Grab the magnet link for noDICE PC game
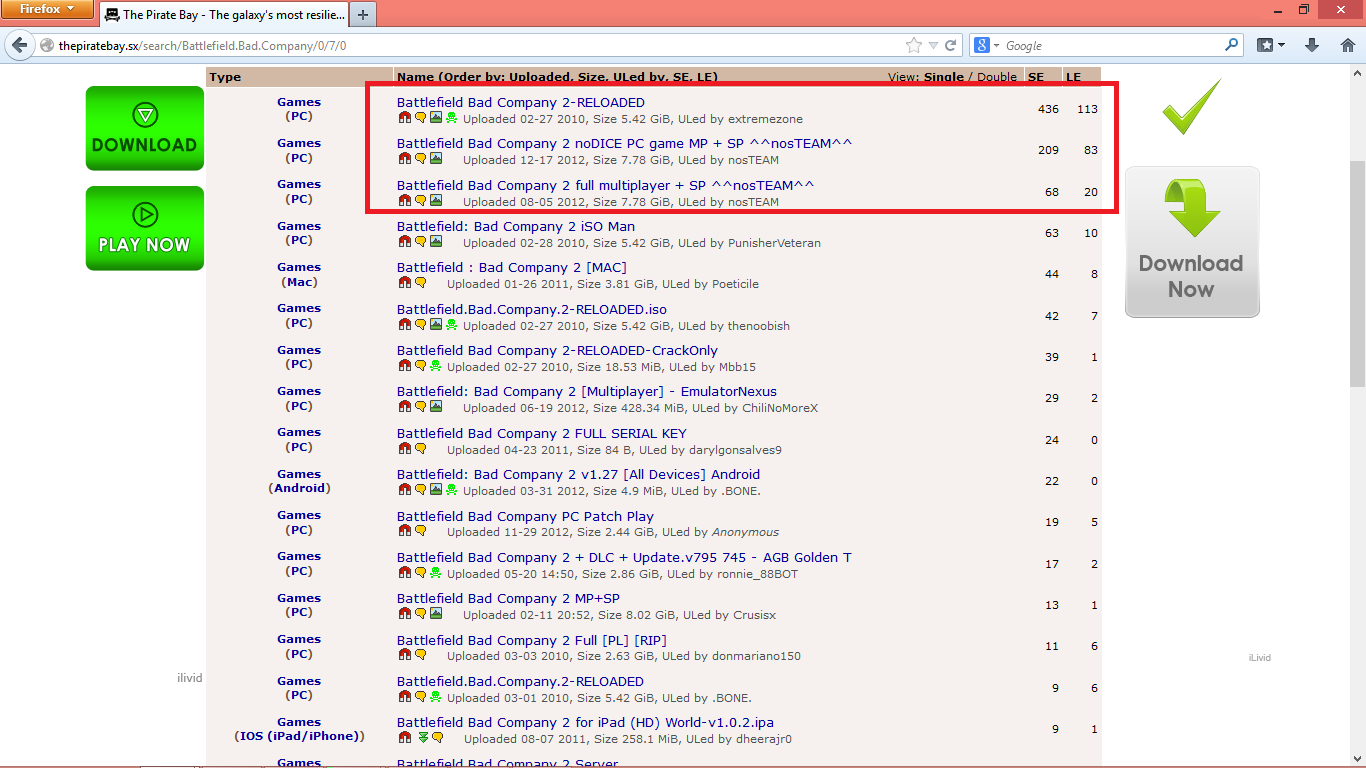1366x768 pixels. click(x=405, y=159)
